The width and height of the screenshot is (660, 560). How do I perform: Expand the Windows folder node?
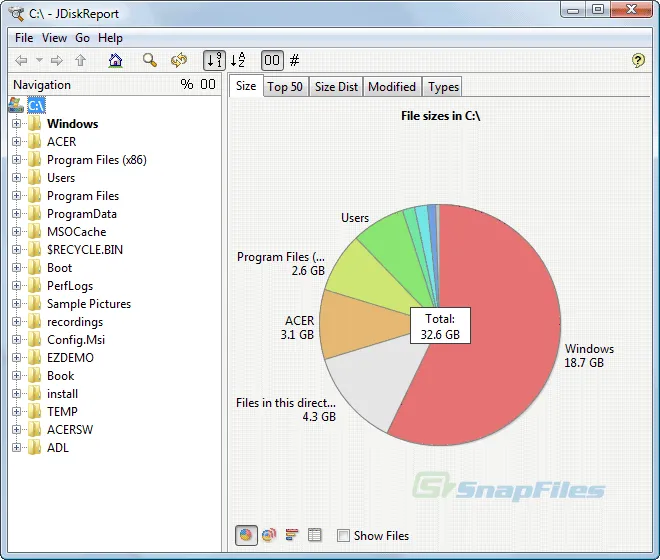[16, 124]
